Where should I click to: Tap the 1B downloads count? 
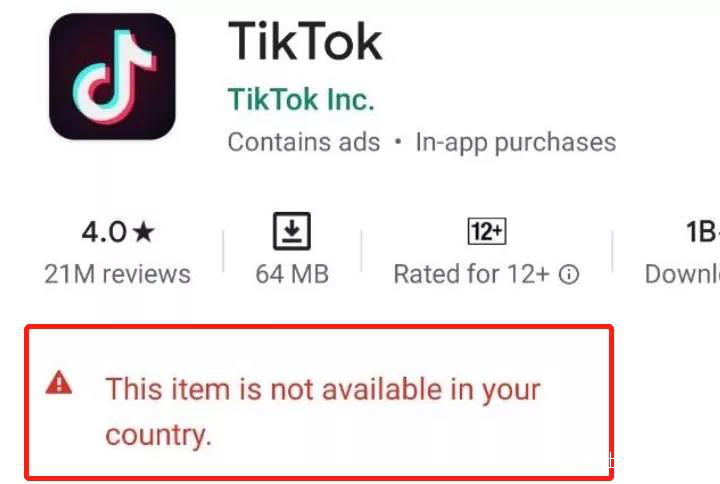click(x=703, y=231)
